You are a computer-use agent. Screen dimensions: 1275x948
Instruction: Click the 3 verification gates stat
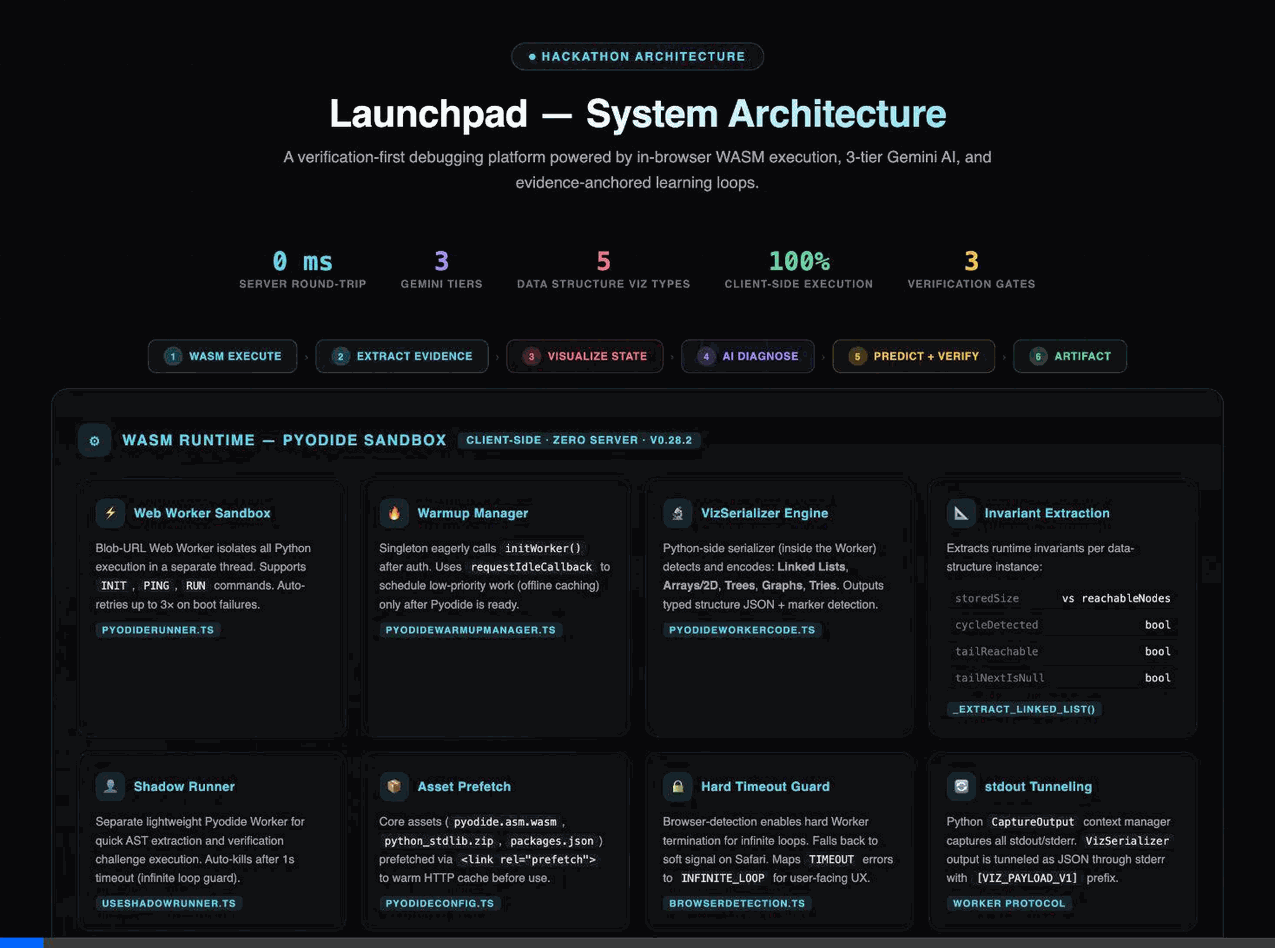coord(971,269)
